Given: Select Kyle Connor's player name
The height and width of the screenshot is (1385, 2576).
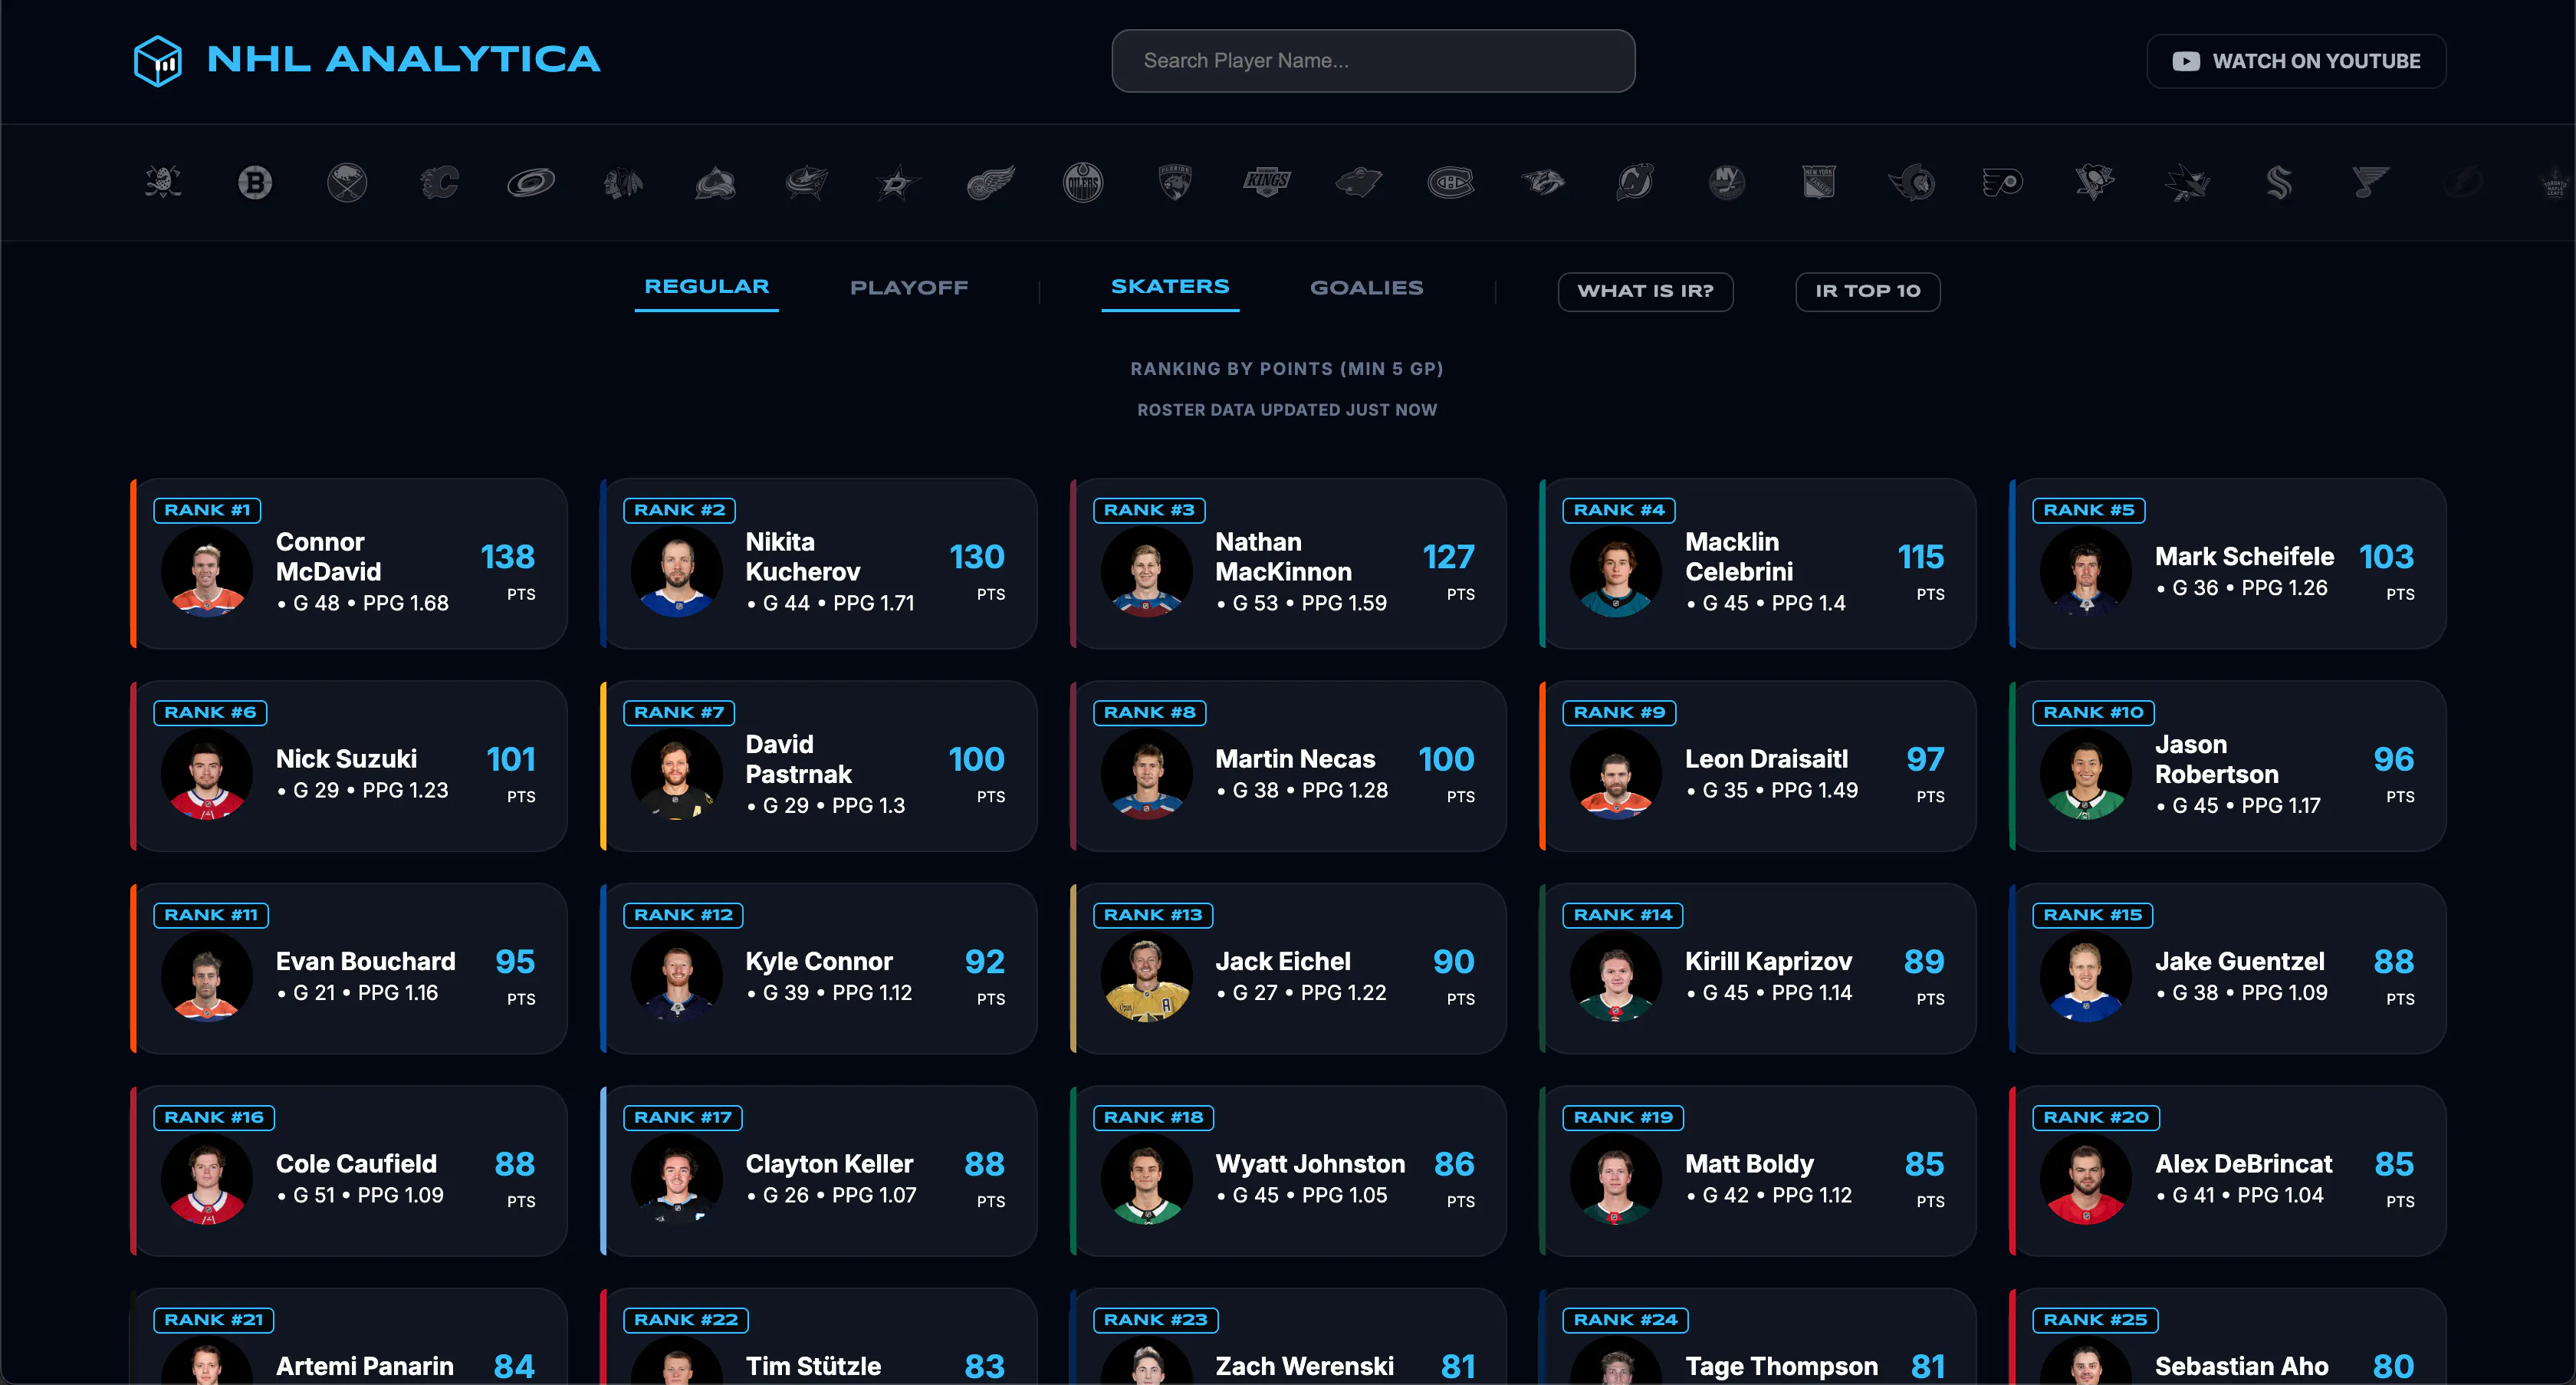Looking at the screenshot, I should (819, 962).
